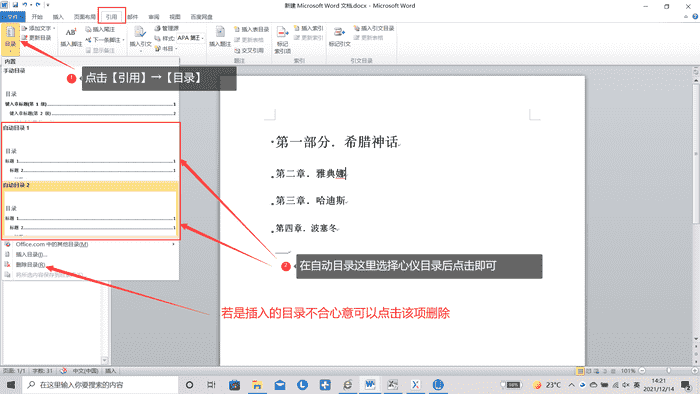This screenshot has height=394, width=700.
Task: Click the Save icon in quick access toolbar
Action: point(15,5)
